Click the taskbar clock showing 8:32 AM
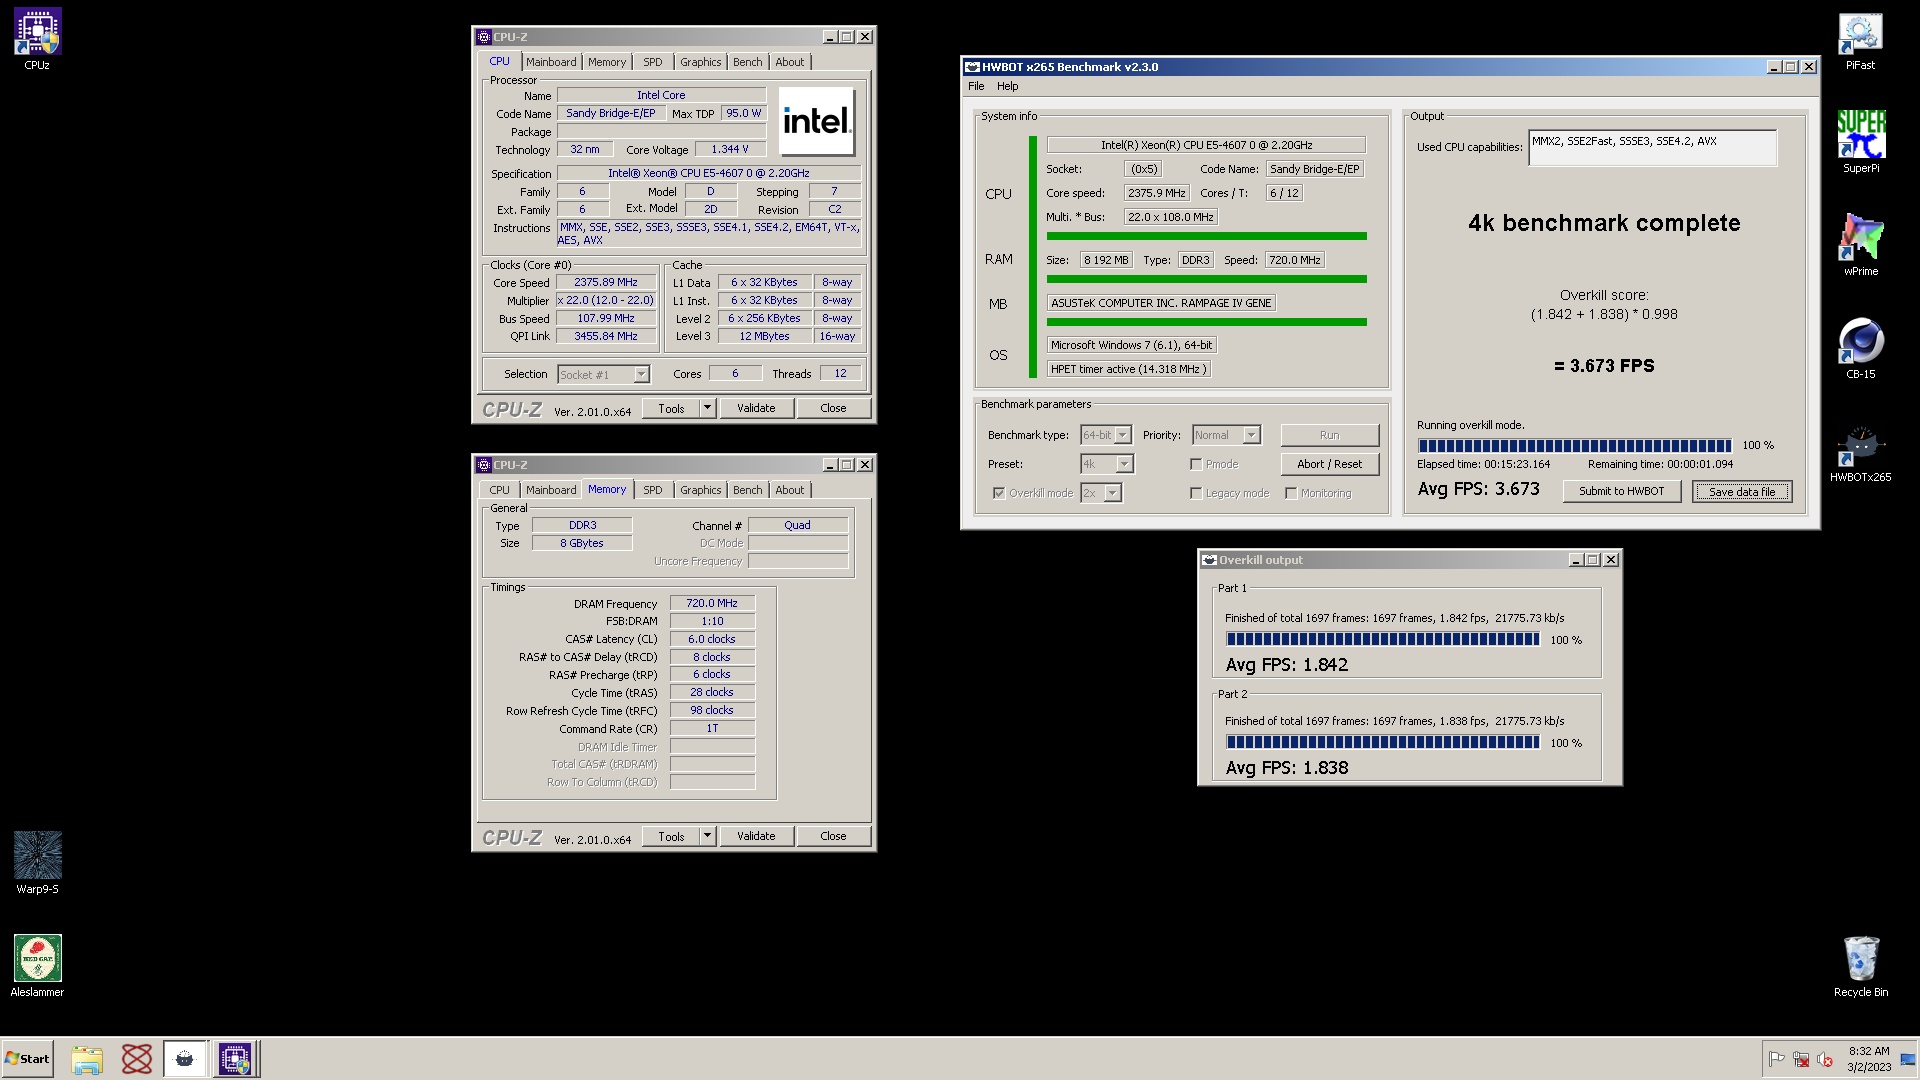The height and width of the screenshot is (1080, 1920). tap(1868, 1059)
